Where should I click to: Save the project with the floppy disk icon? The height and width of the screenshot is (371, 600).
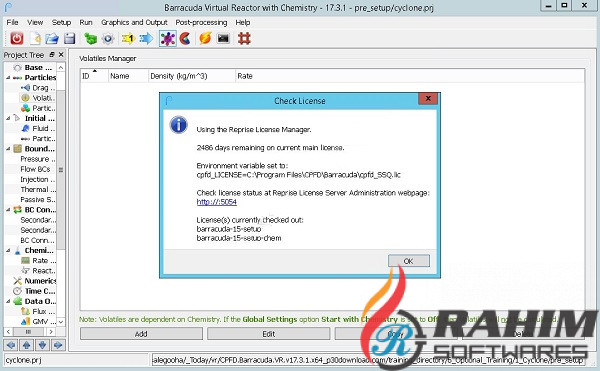click(x=69, y=39)
